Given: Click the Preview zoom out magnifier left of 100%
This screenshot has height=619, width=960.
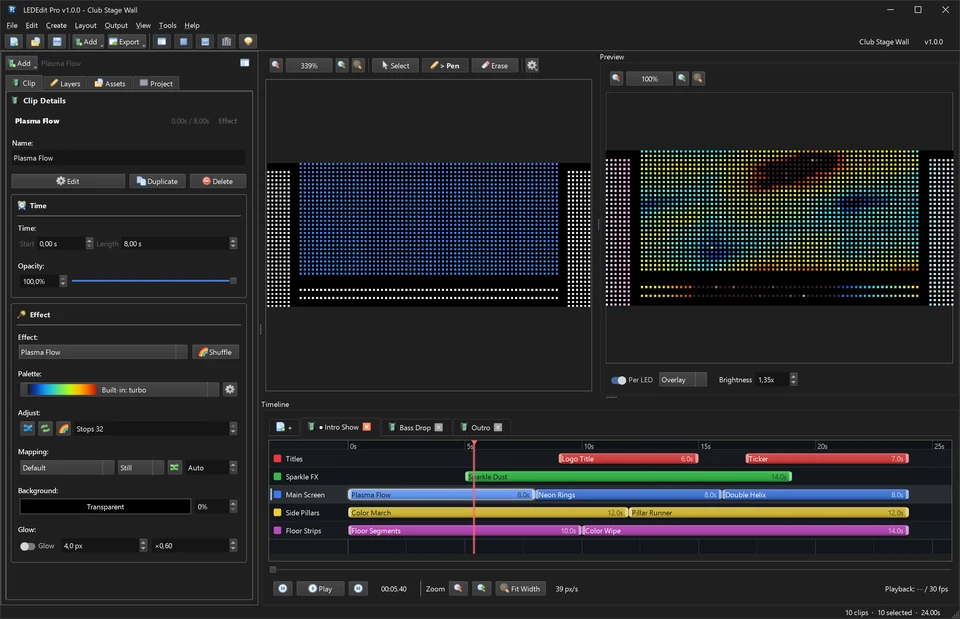Looking at the screenshot, I should coord(617,78).
